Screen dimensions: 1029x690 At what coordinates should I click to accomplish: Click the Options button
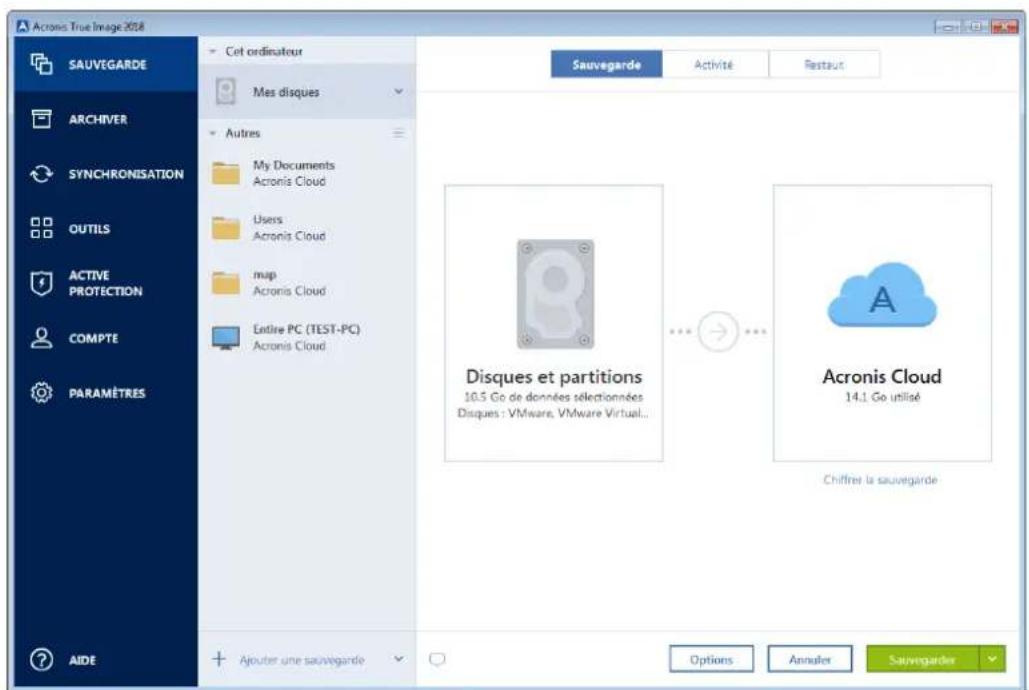point(711,659)
